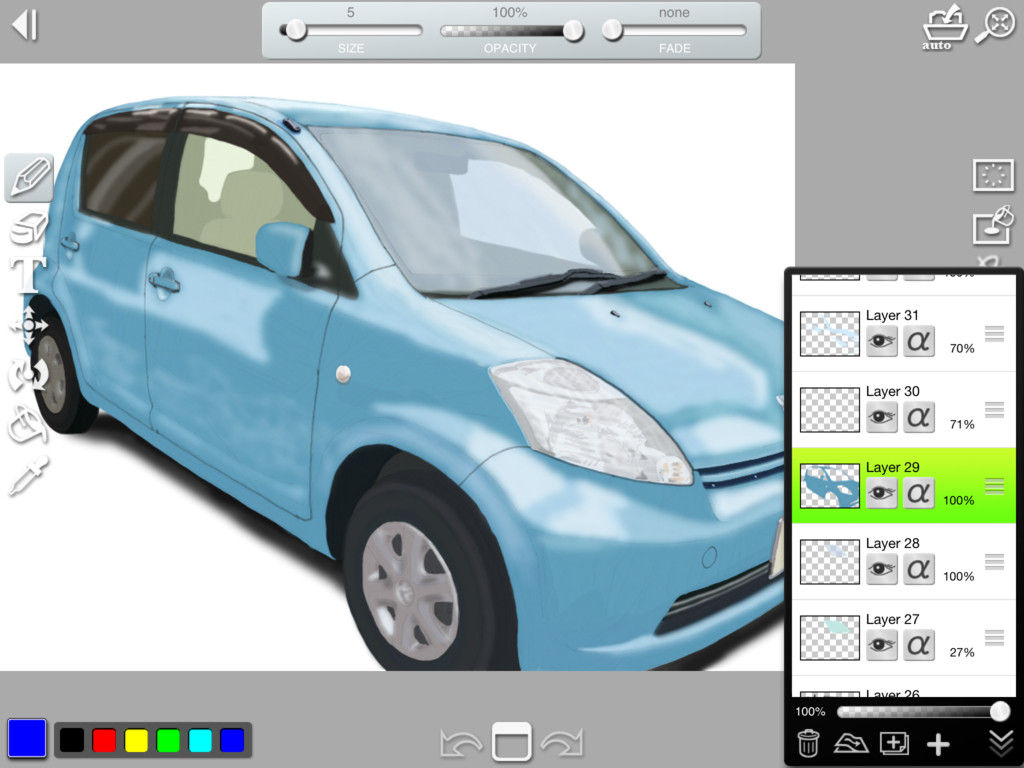The image size is (1024, 768).
Task: Select the Eyedropper tool
Action: point(27,475)
